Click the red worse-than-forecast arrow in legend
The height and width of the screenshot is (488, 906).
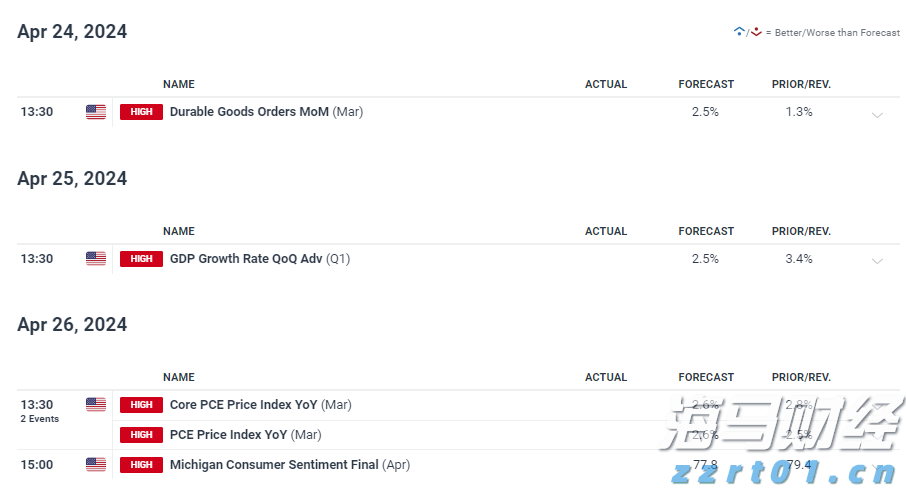[x=757, y=32]
